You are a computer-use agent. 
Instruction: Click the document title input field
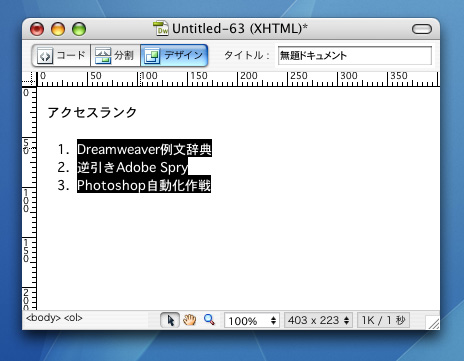click(x=355, y=56)
